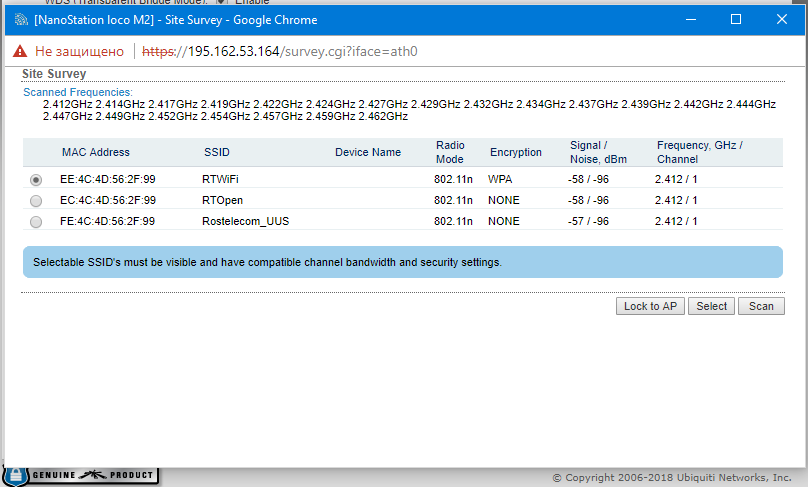The width and height of the screenshot is (808, 487).
Task: Click the Site Survey heading
Action: (x=54, y=74)
